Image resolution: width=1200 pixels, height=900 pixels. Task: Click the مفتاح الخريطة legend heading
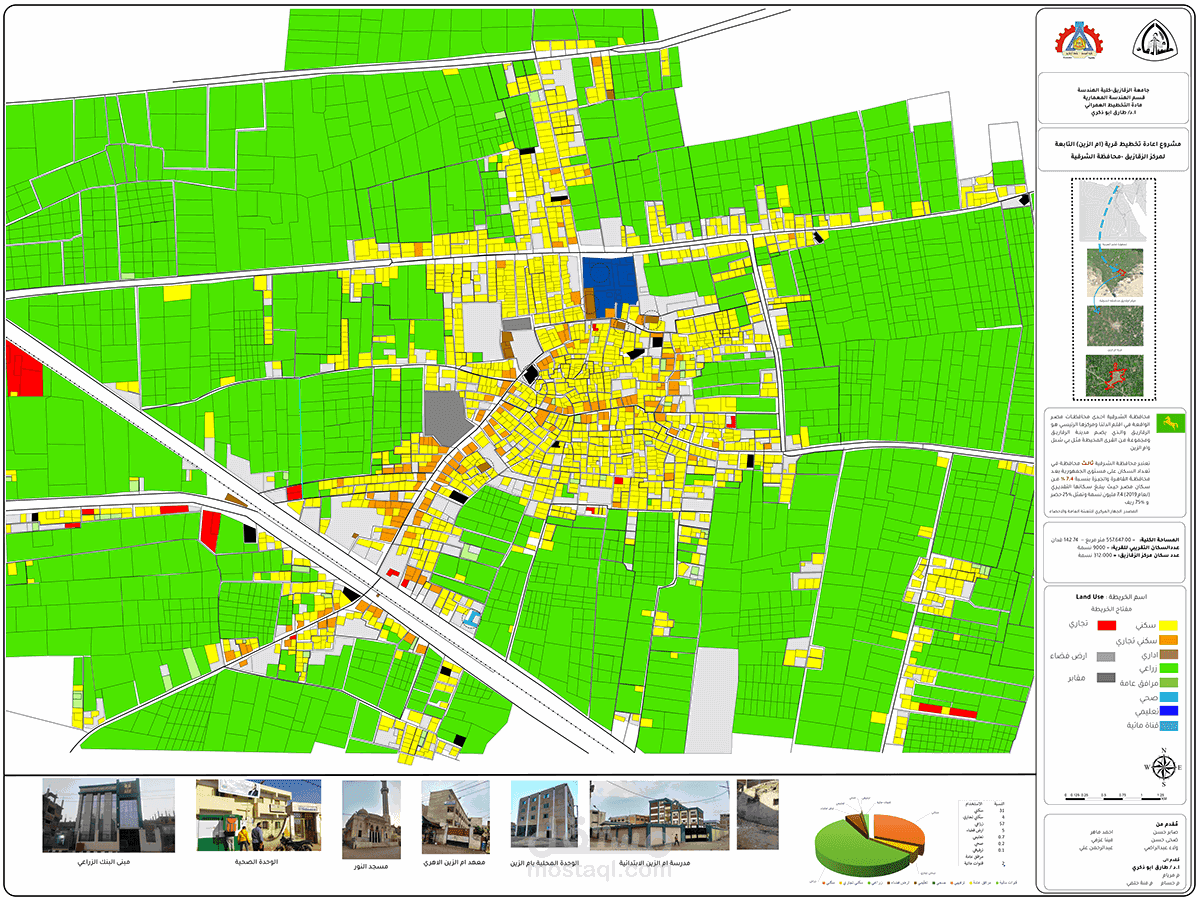pos(1109,608)
